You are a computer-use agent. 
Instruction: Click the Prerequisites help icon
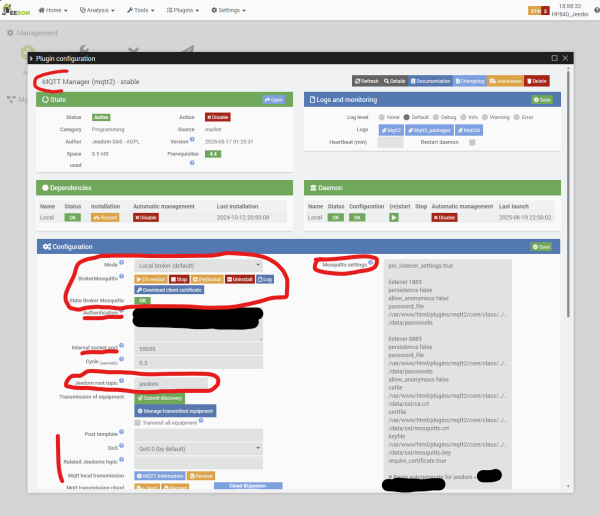coord(192,163)
